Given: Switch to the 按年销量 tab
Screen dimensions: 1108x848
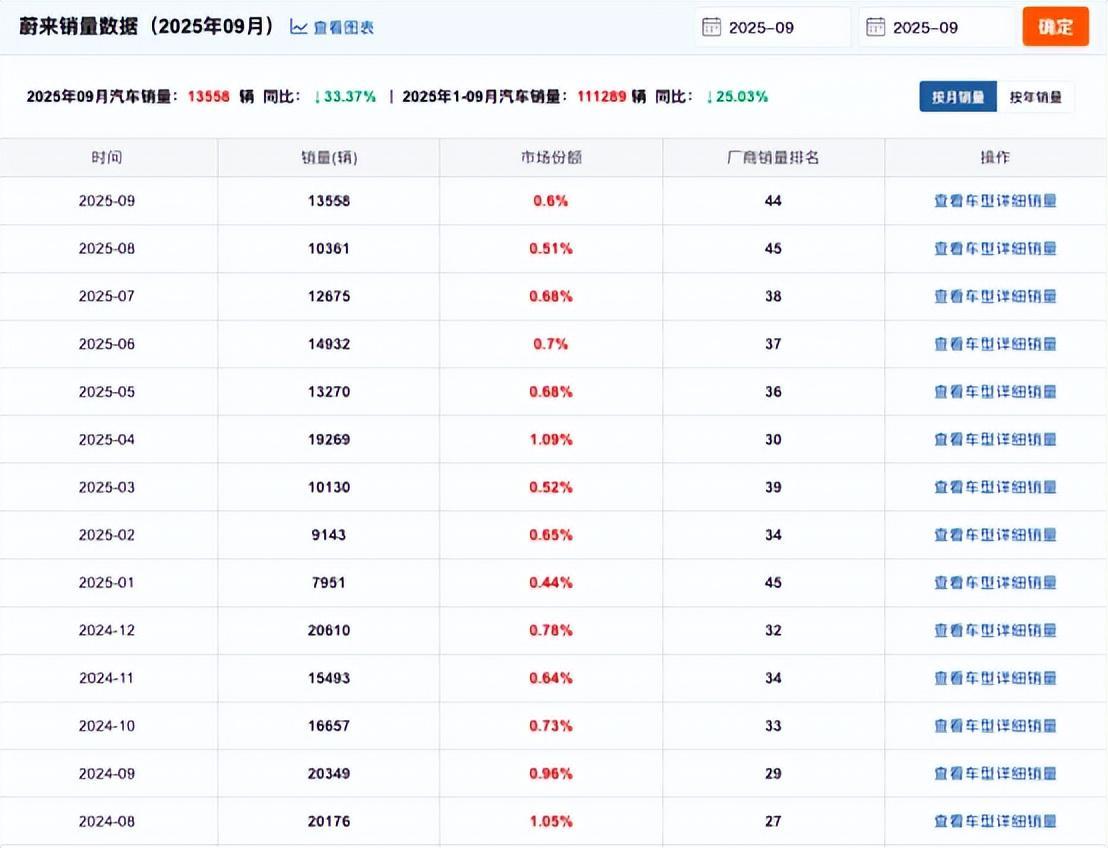Looking at the screenshot, I should click(x=1036, y=97).
